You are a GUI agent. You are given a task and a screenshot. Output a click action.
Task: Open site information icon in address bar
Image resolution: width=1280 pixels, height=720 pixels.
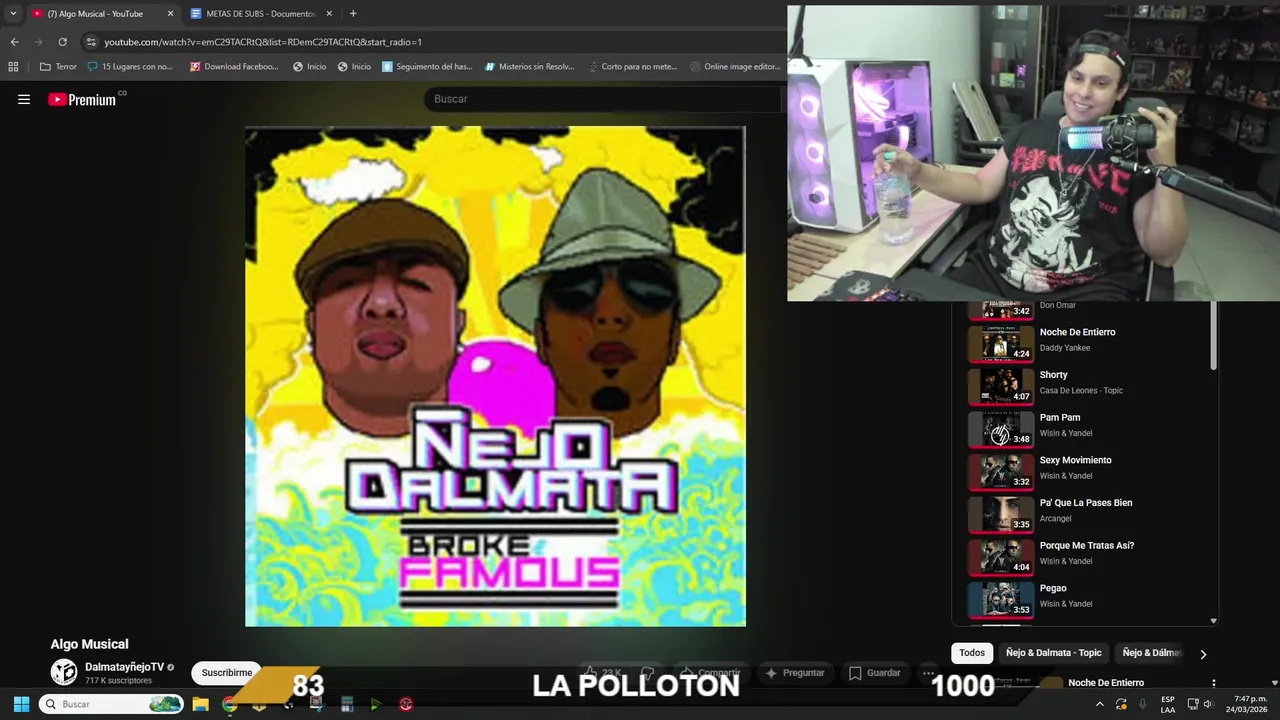point(91,42)
